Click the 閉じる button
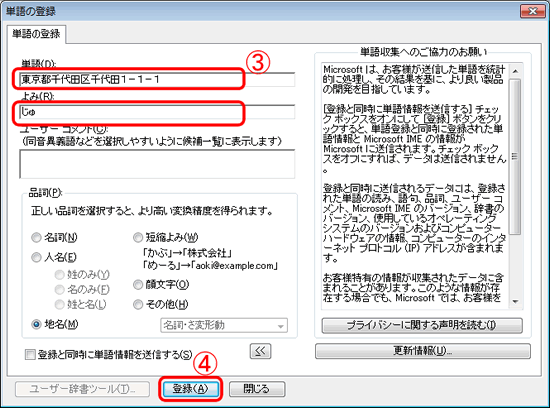Viewport: 550px width, 408px height. 257,389
